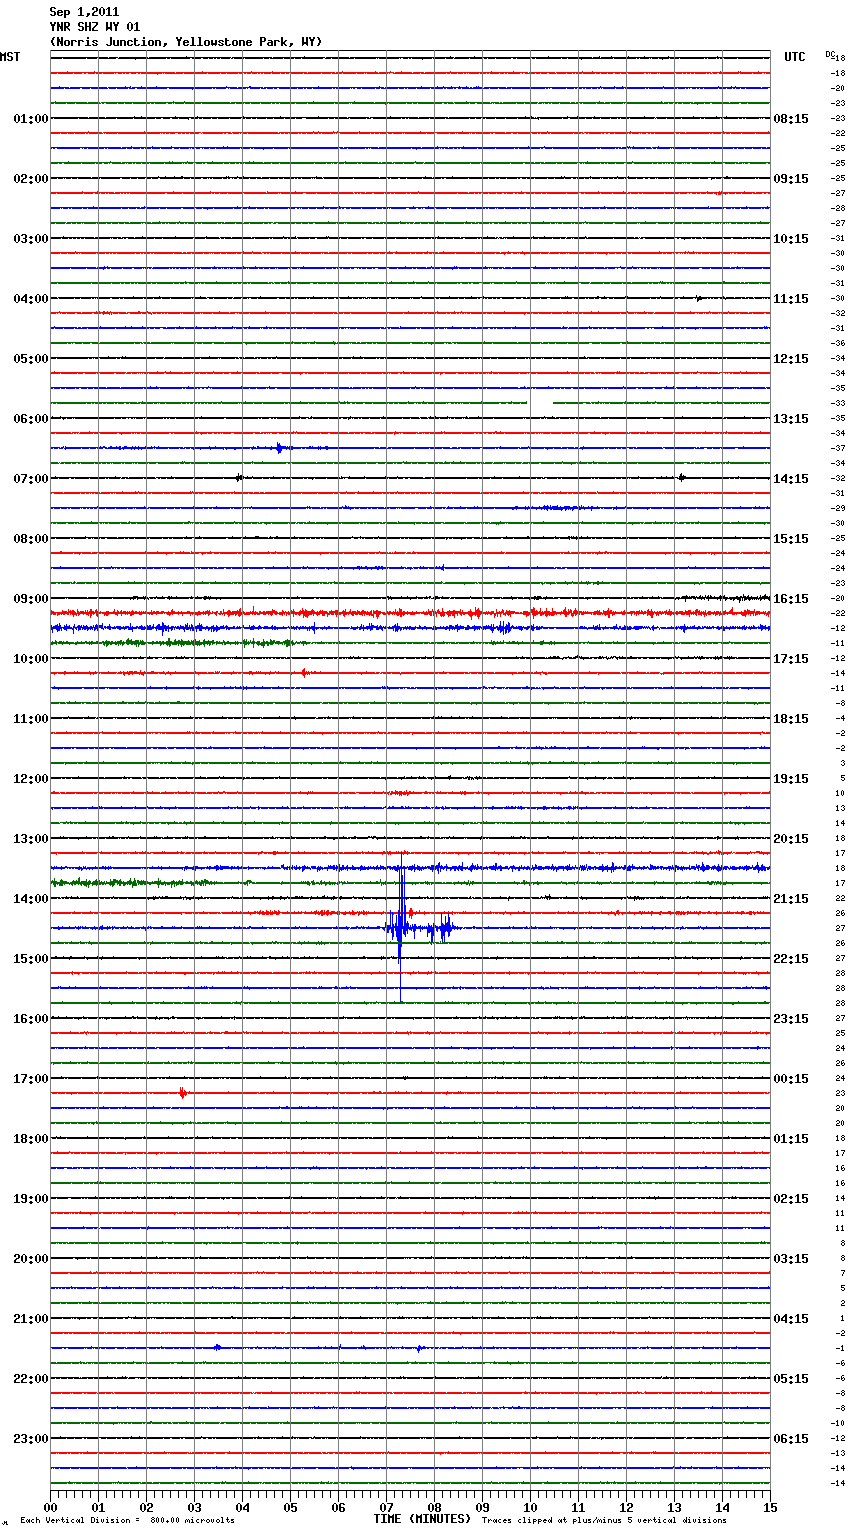This screenshot has width=850, height=1534.
Task: Click the 23:15 UTC time label
Action: click(791, 1019)
